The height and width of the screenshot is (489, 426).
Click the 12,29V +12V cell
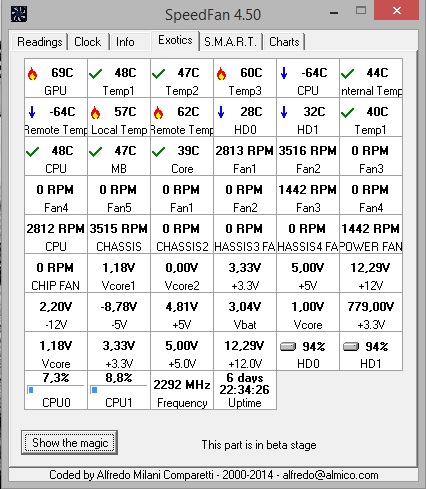point(371,273)
